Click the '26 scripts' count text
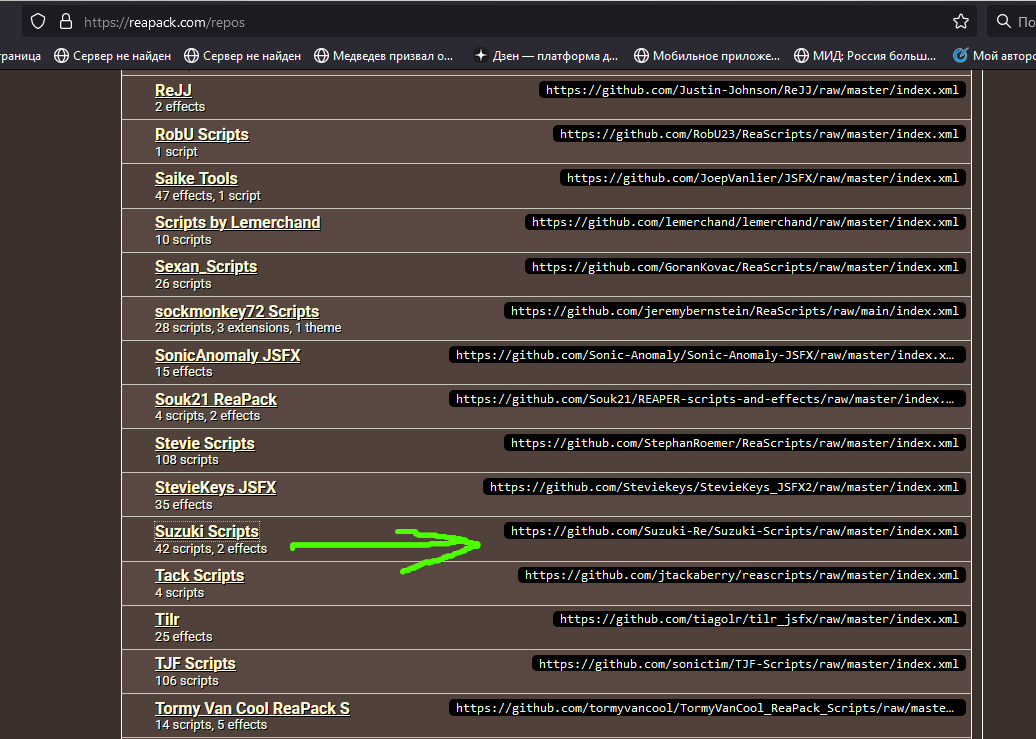The image size is (1036, 739). [183, 284]
